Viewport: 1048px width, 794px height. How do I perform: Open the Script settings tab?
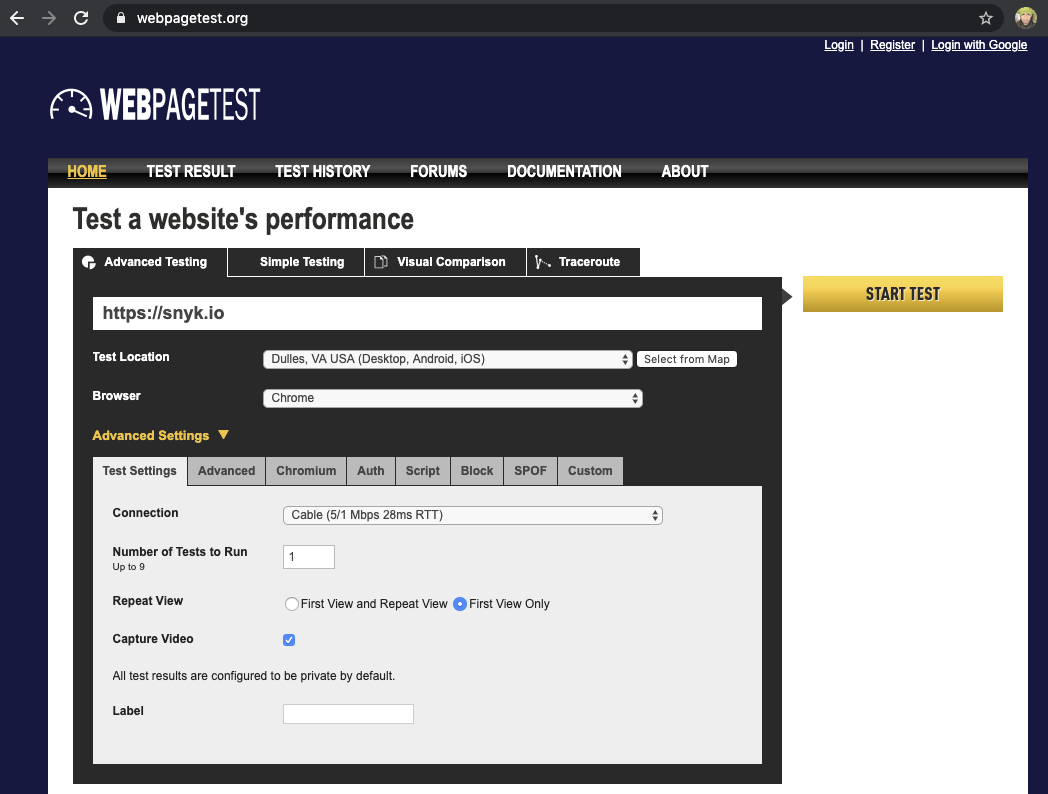(423, 471)
